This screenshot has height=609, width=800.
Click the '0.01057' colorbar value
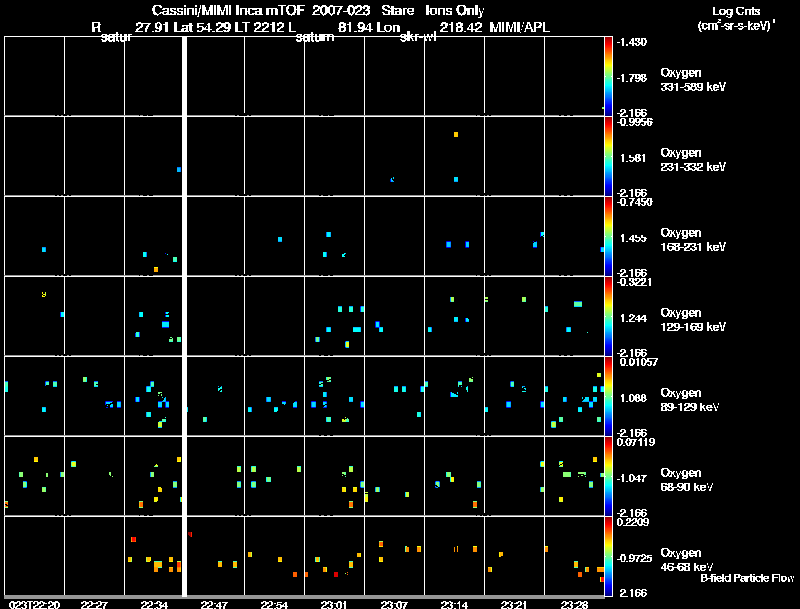point(639,362)
